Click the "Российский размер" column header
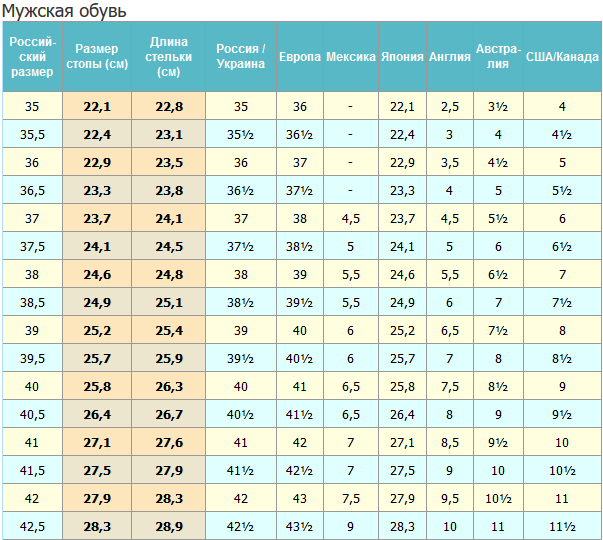 coord(32,57)
